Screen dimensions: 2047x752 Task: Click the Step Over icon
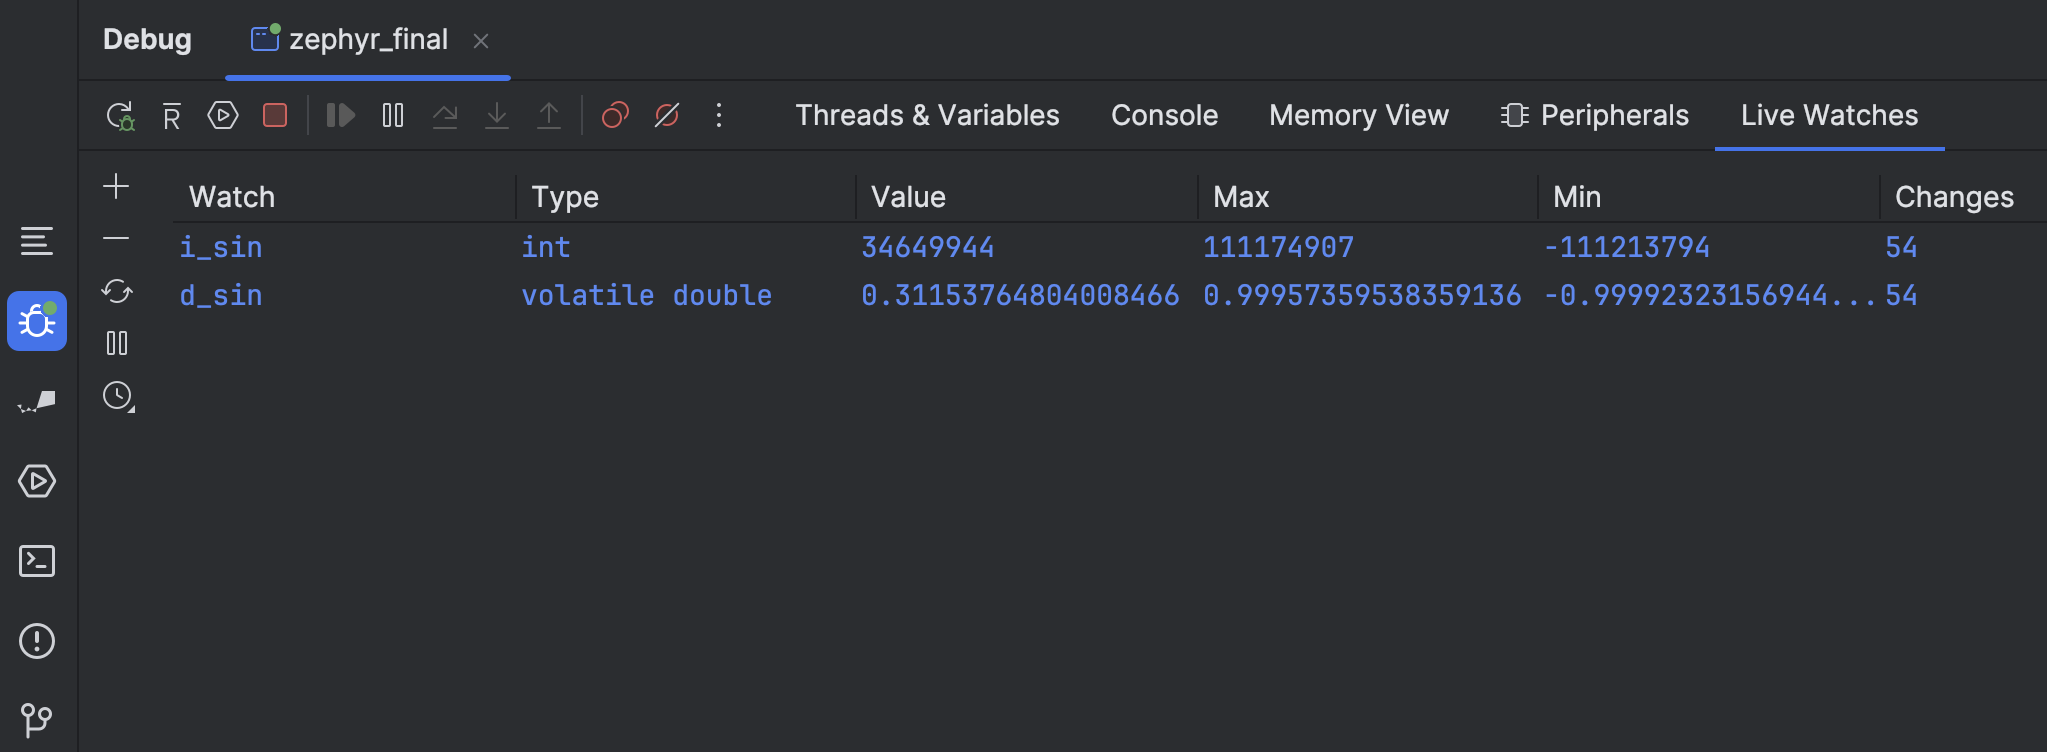pyautogui.click(x=445, y=116)
